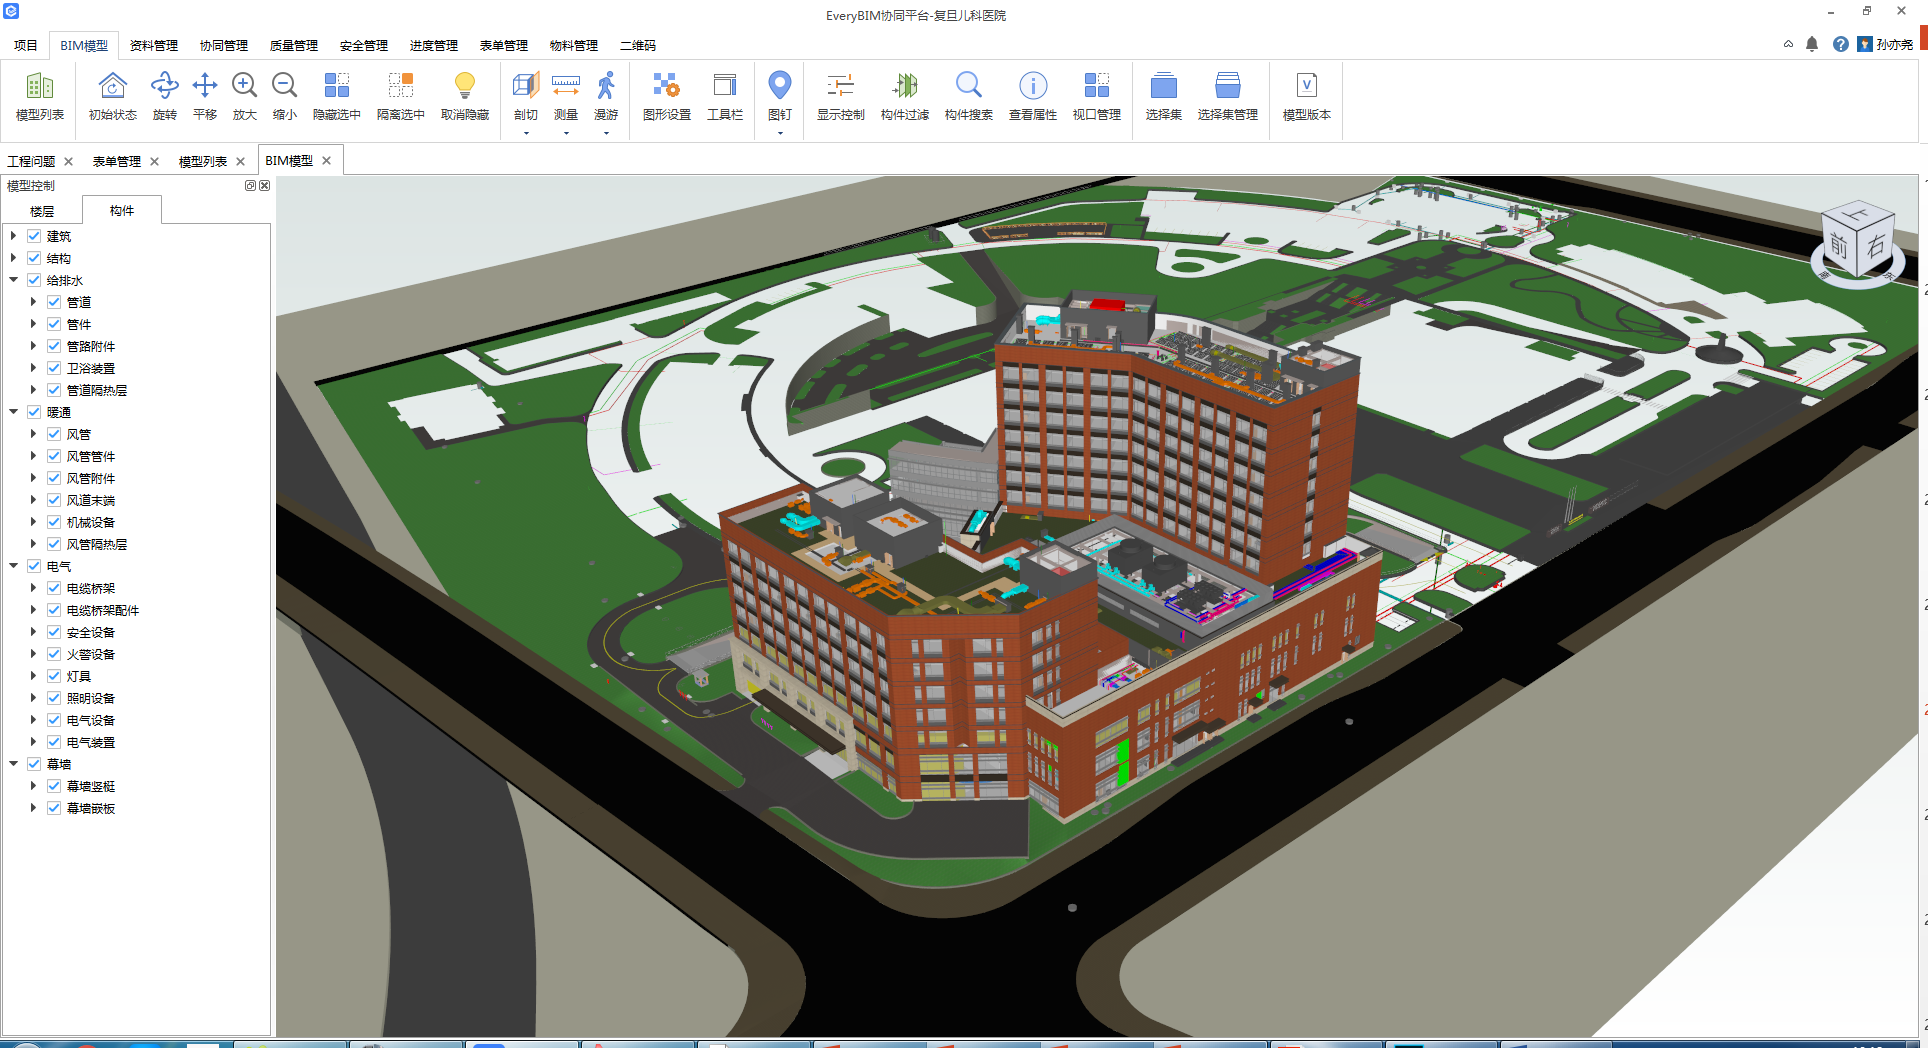Toggle the 给排水 checkbox
Screen dimensions: 1928x1048
34,280
